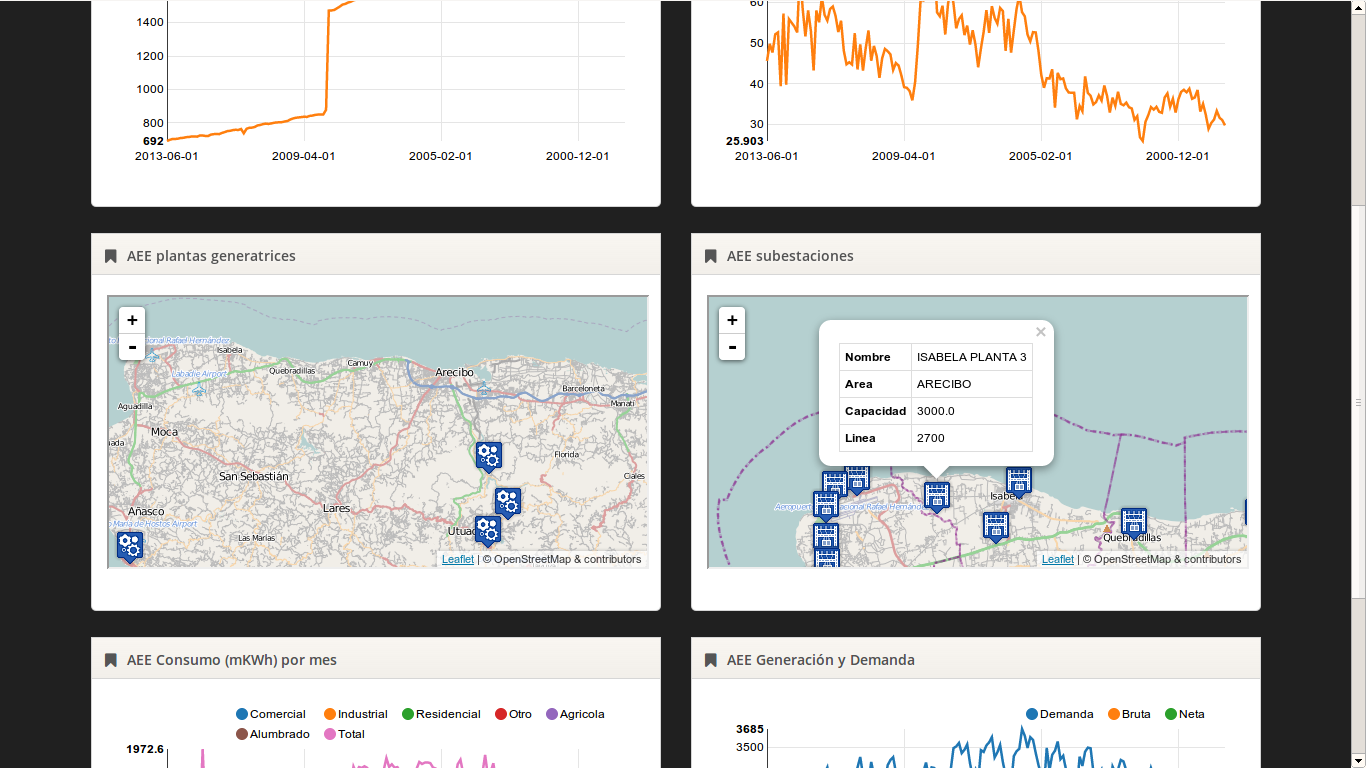Select the power plant marker directly south of Arecibo
Image resolution: width=1366 pixels, height=768 pixels.
coord(488,457)
